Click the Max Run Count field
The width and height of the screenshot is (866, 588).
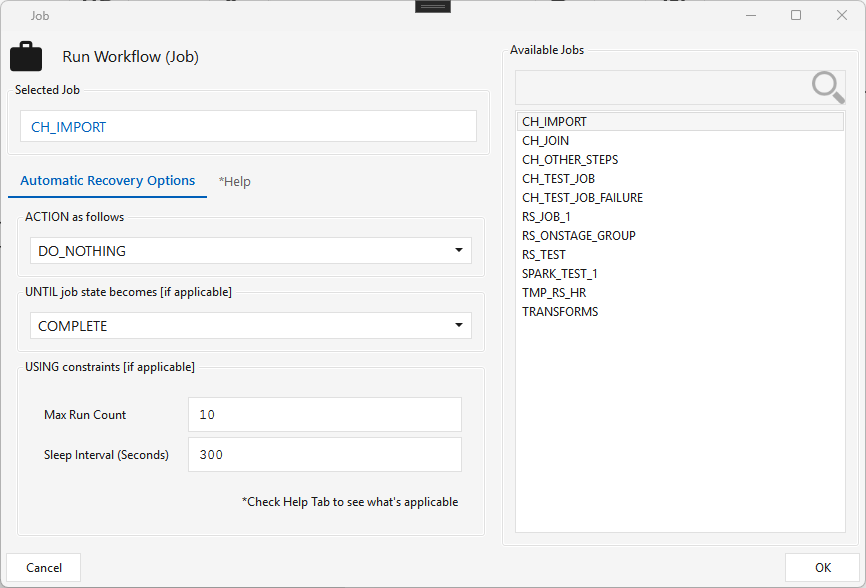(x=325, y=415)
